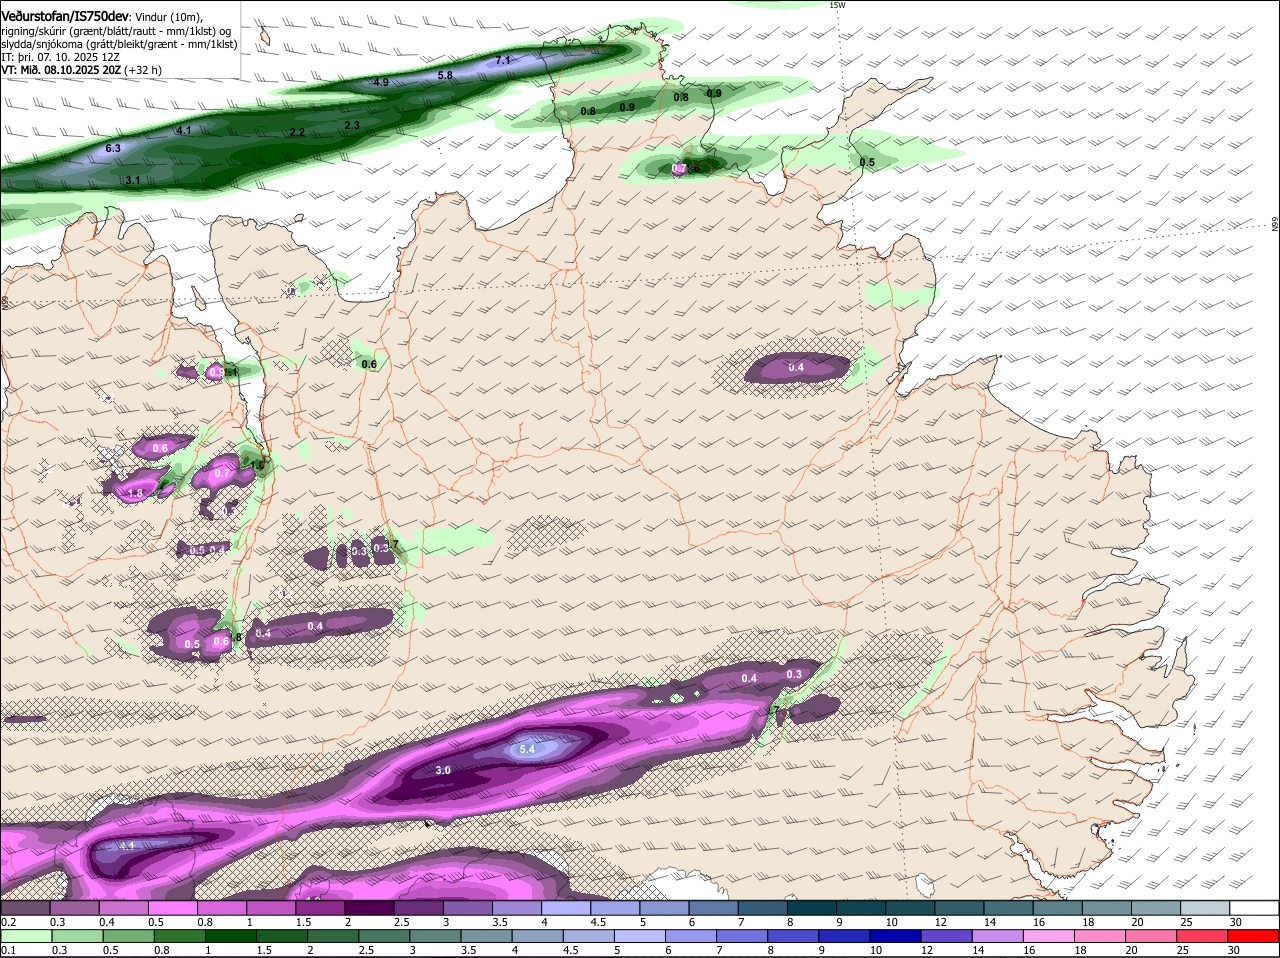1280x958 pixels.
Task: Pick the palest green swatch beside 0.1
Action: click(25, 937)
